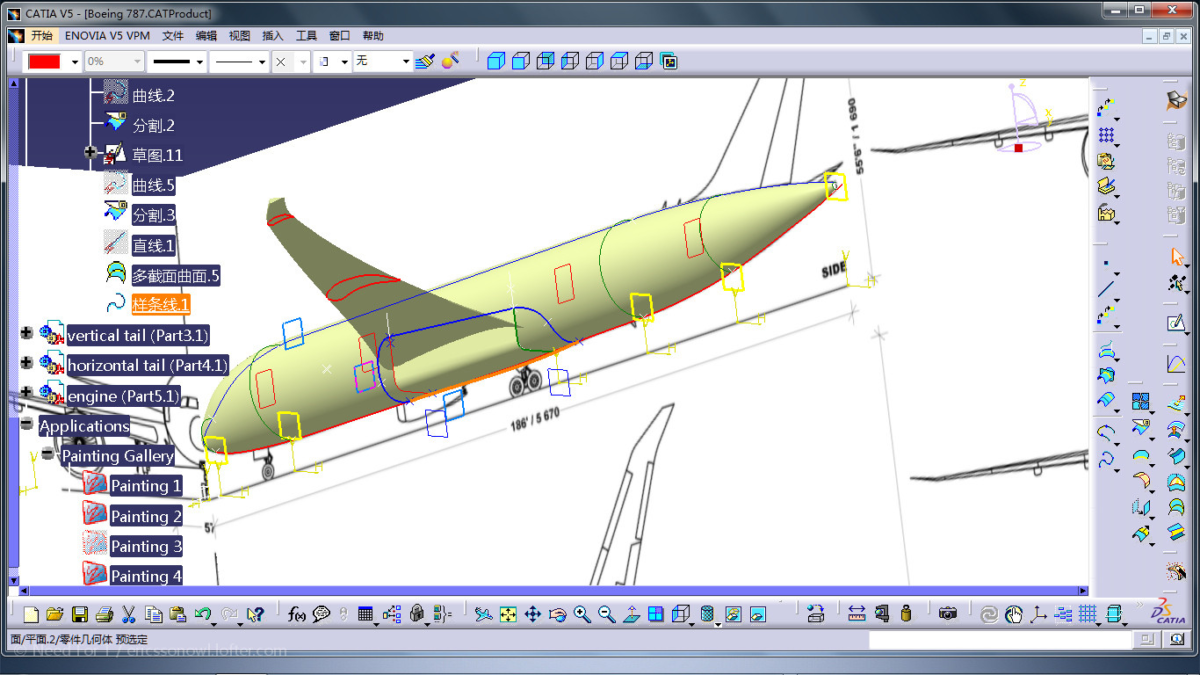Screen dimensions: 1200x675
Task: Click the Paste clipboard icon
Action: 178,614
